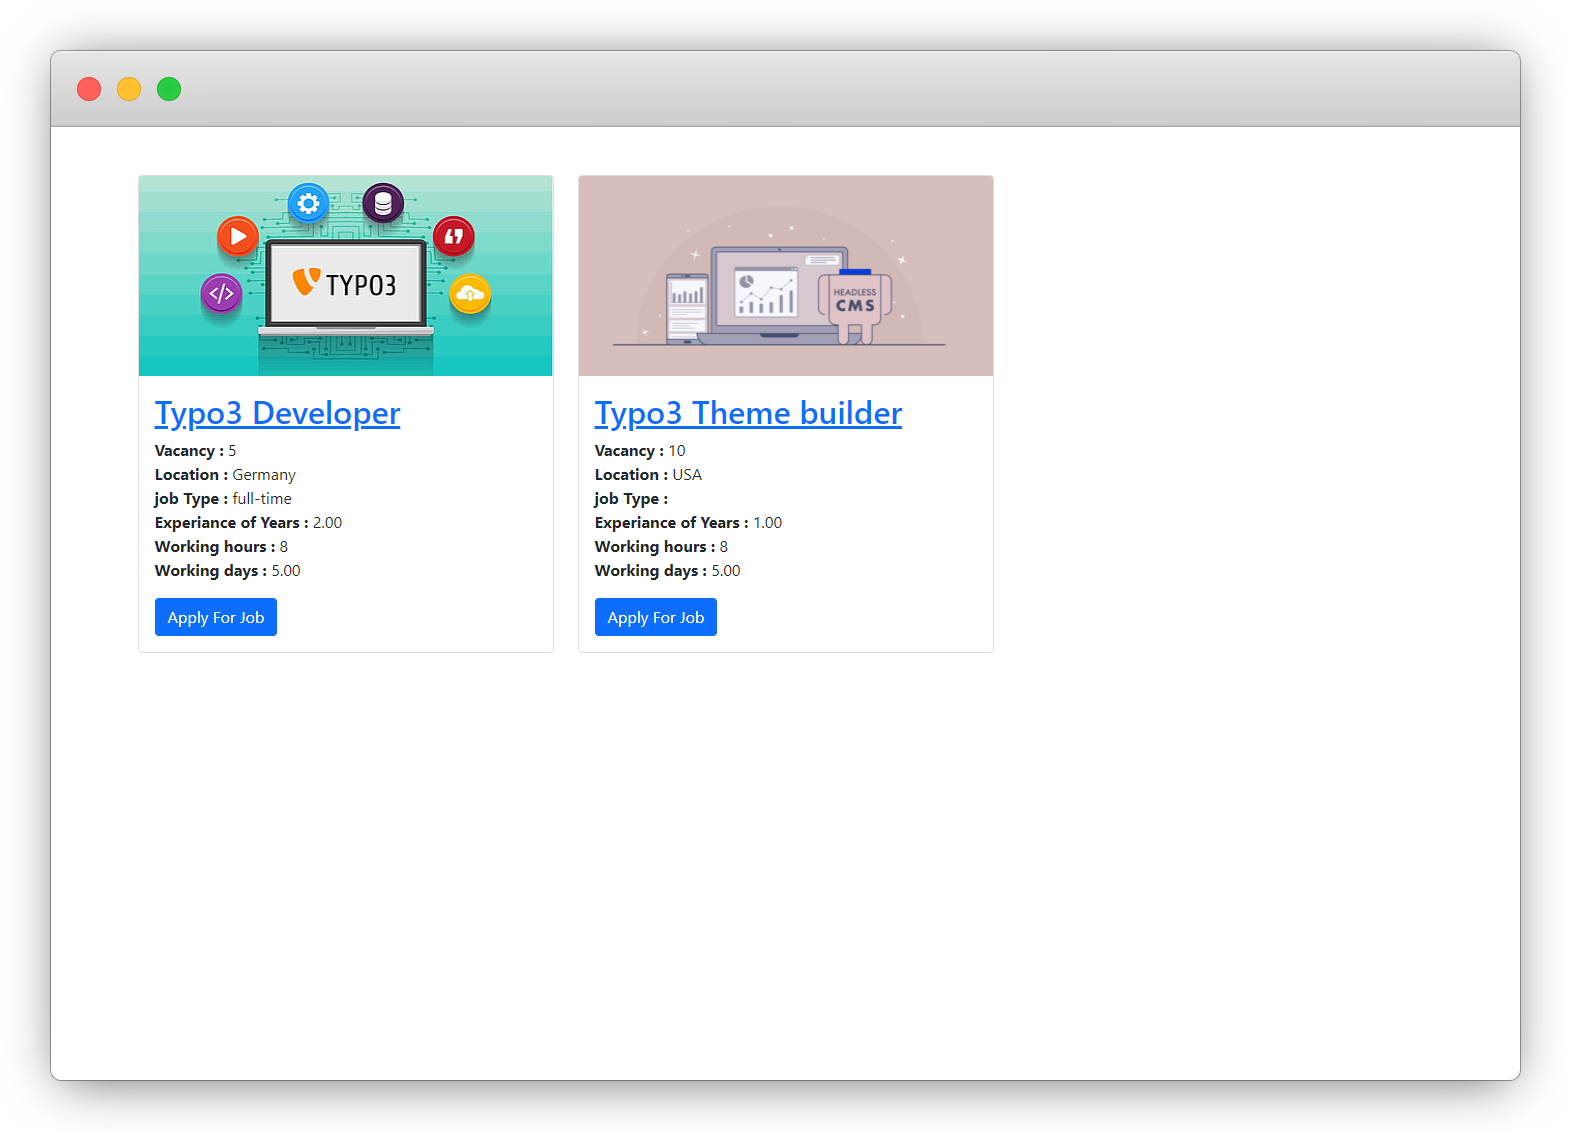Click the phone illustration in Theme builder image
The height and width of the screenshot is (1131, 1571).
(687, 308)
